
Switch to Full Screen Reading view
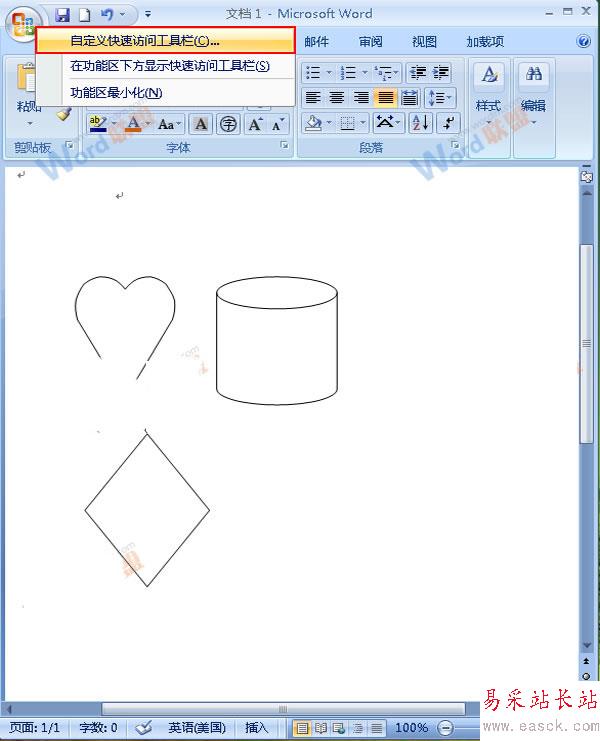click(321, 728)
